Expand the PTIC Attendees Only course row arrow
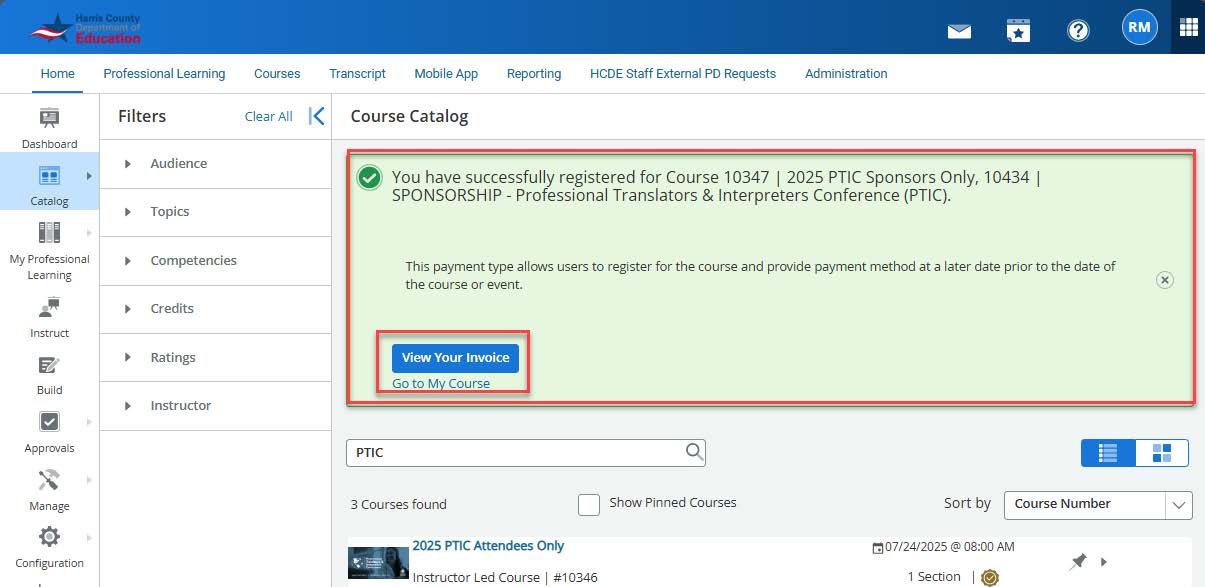The image size is (1205, 587). (1104, 562)
